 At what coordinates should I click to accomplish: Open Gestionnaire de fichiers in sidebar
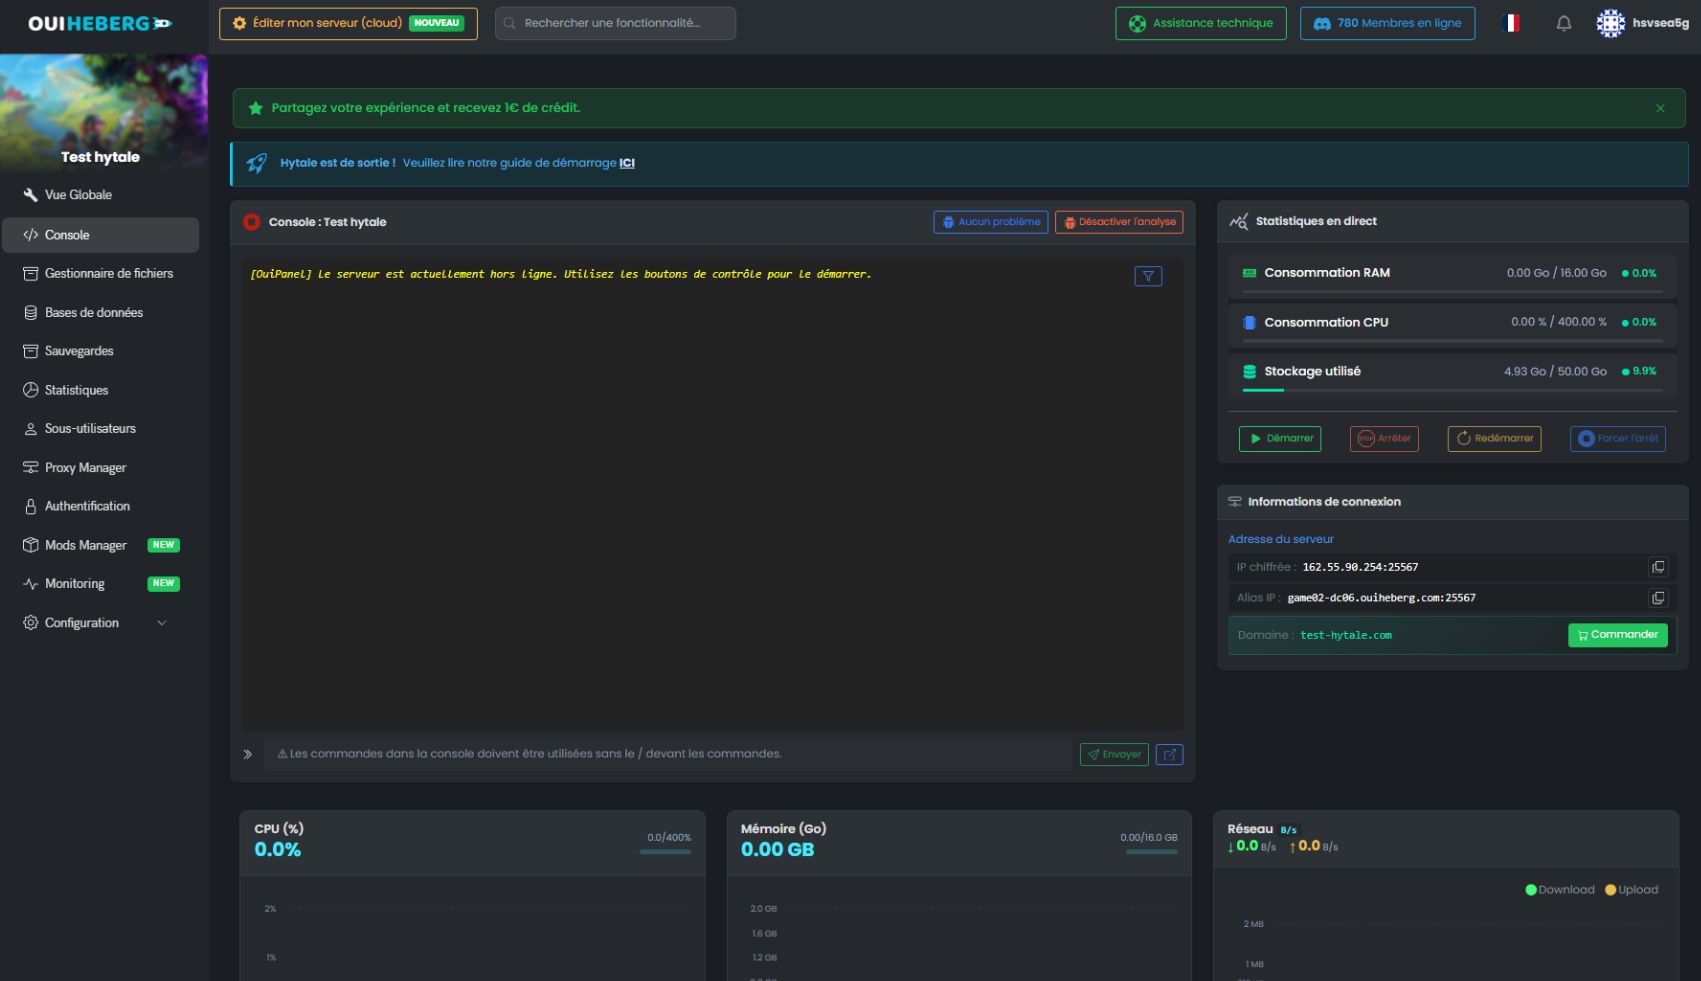pyautogui.click(x=108, y=274)
